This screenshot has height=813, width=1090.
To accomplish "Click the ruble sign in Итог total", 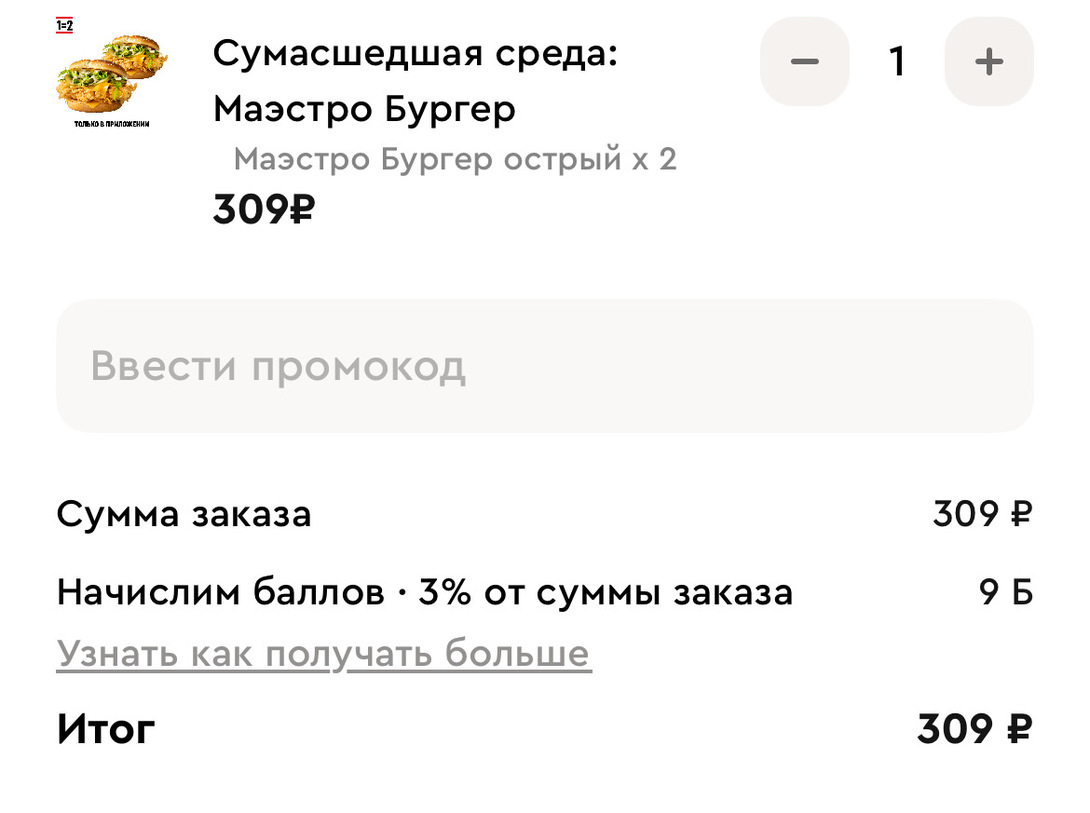I will click(x=1020, y=729).
